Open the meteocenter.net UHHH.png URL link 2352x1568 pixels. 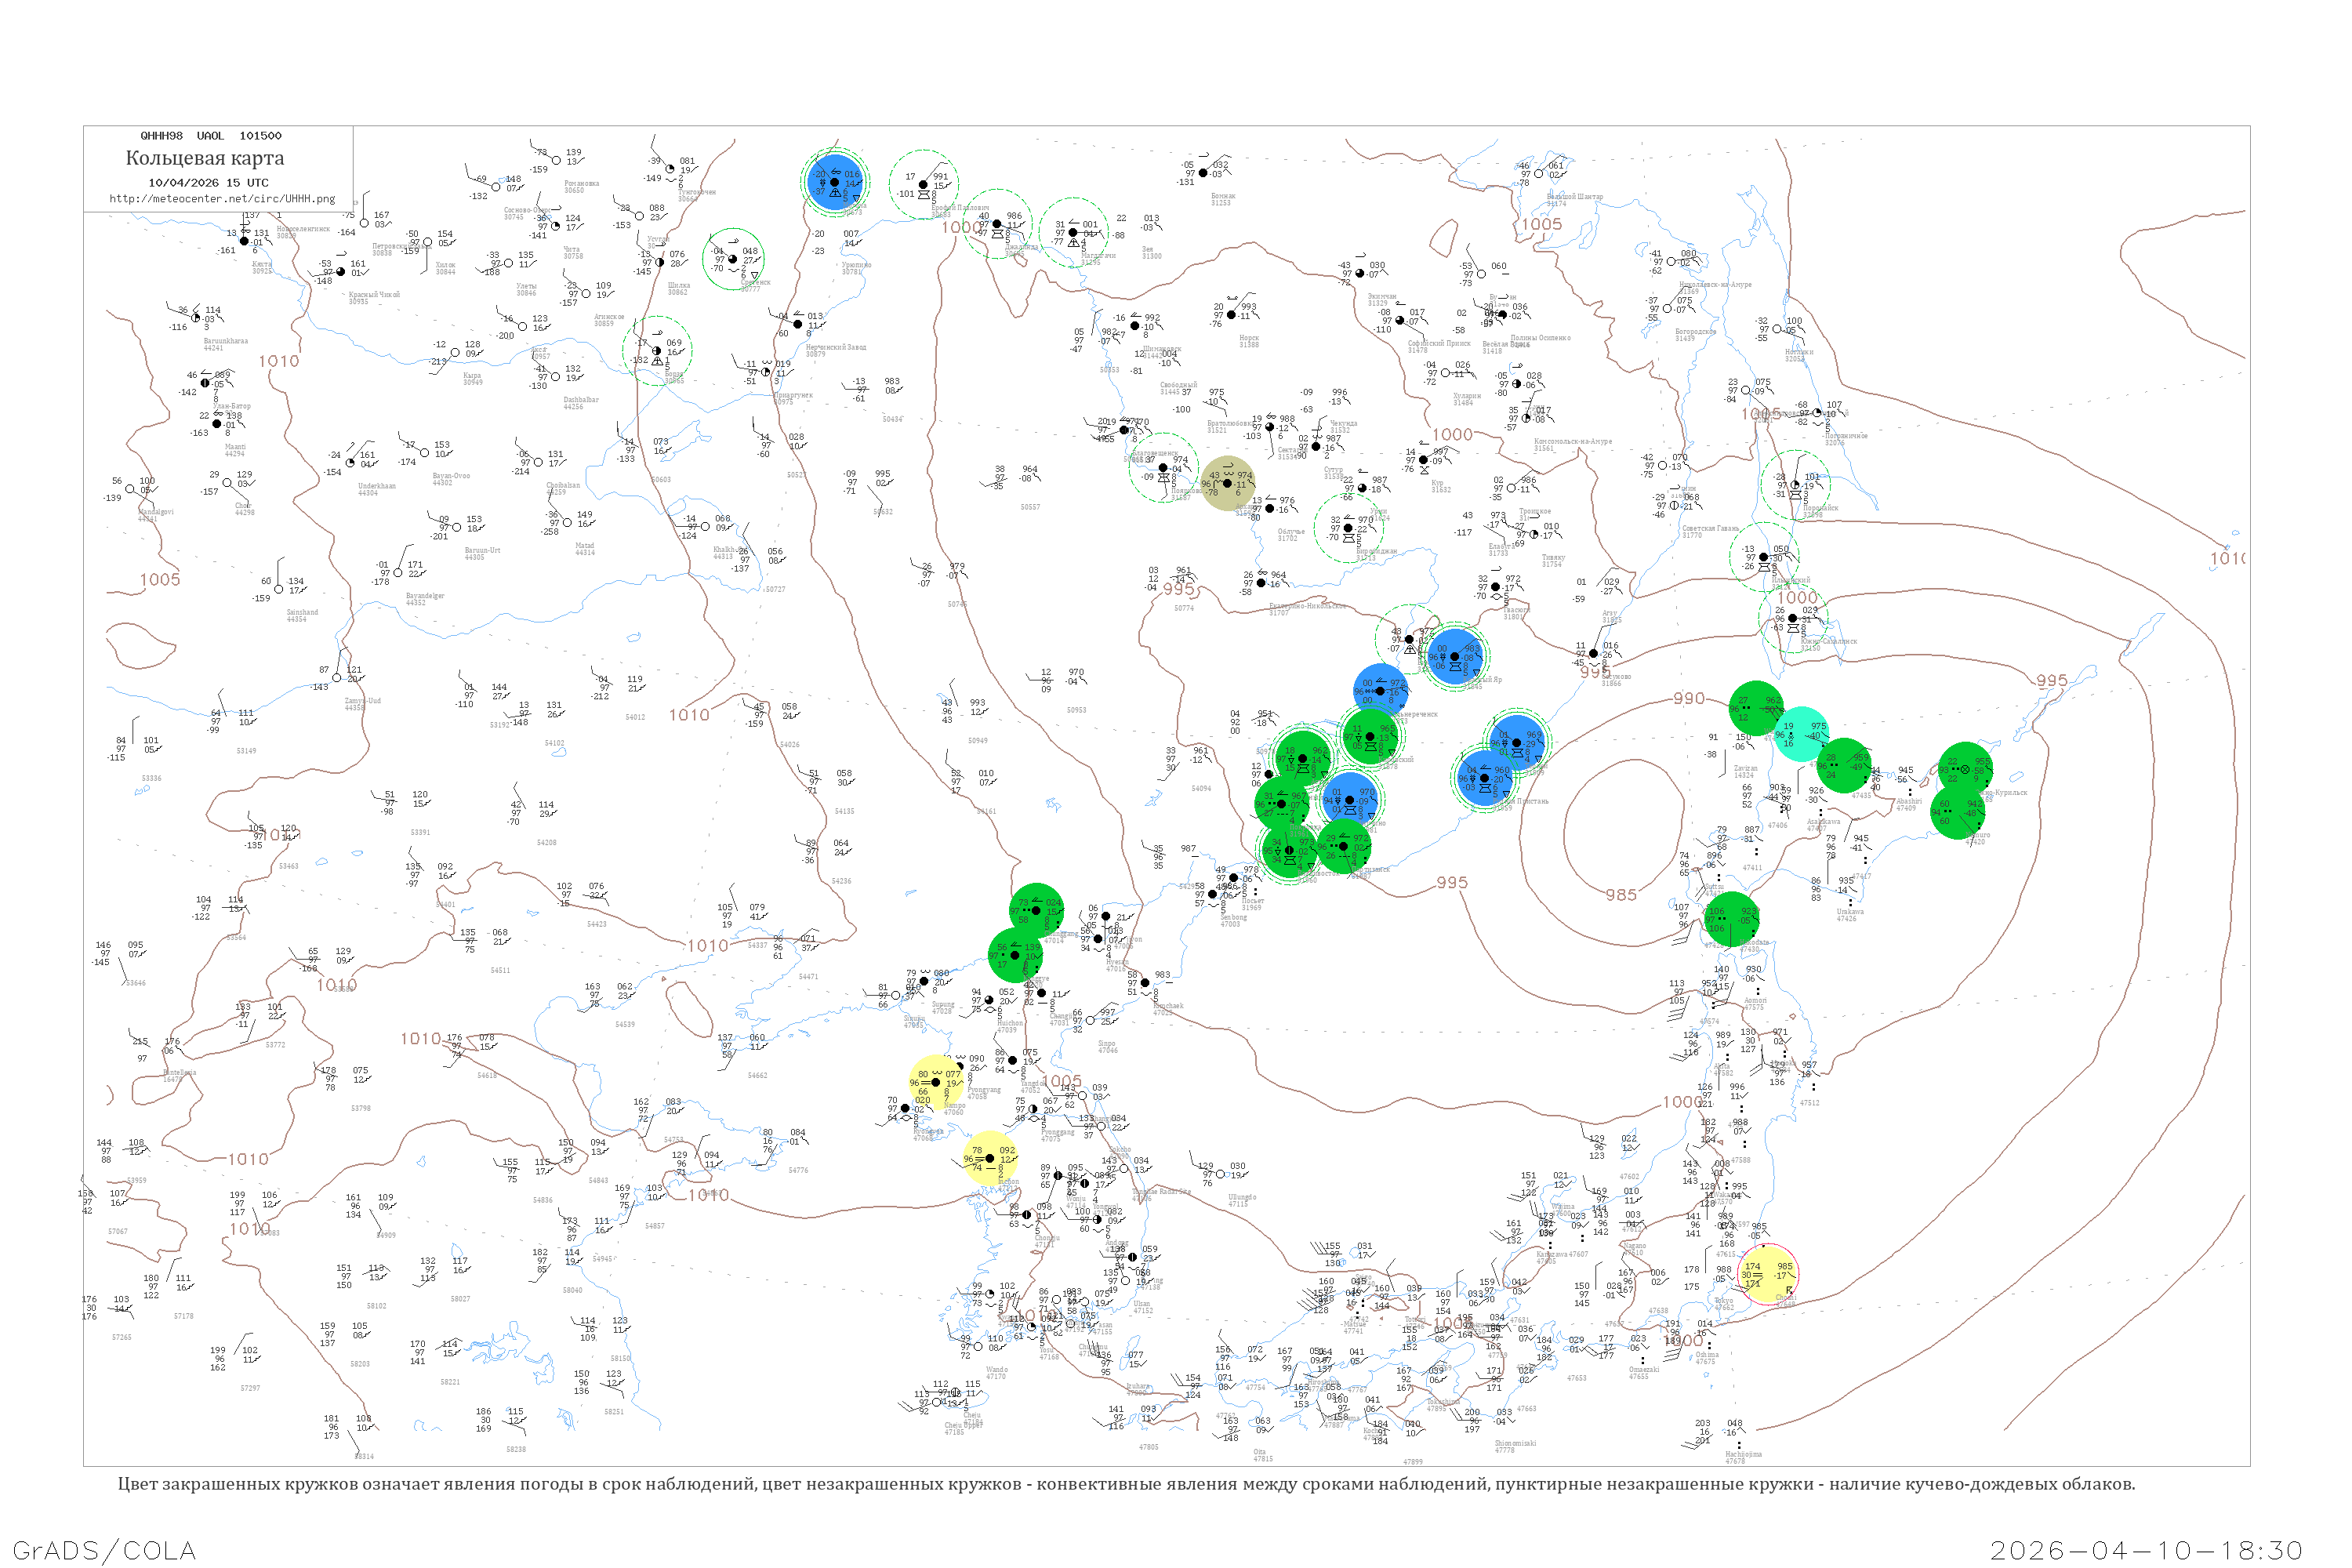click(x=222, y=198)
